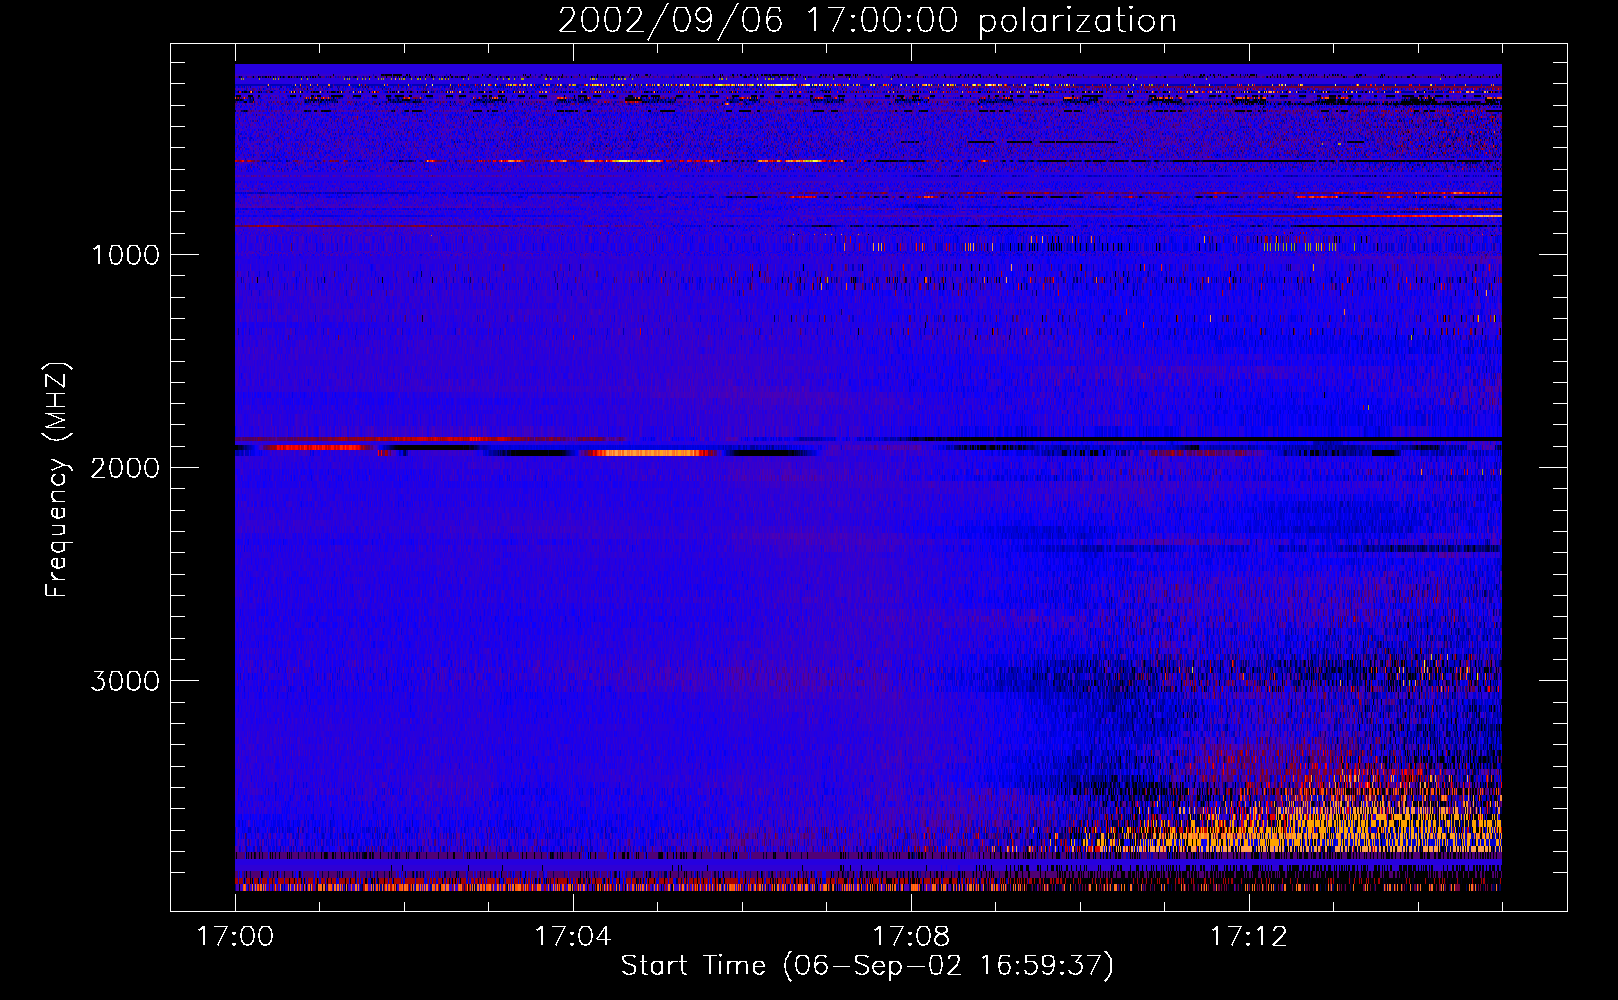Click the 17:04 time tick label
The width and height of the screenshot is (1618, 1000).
573,937
